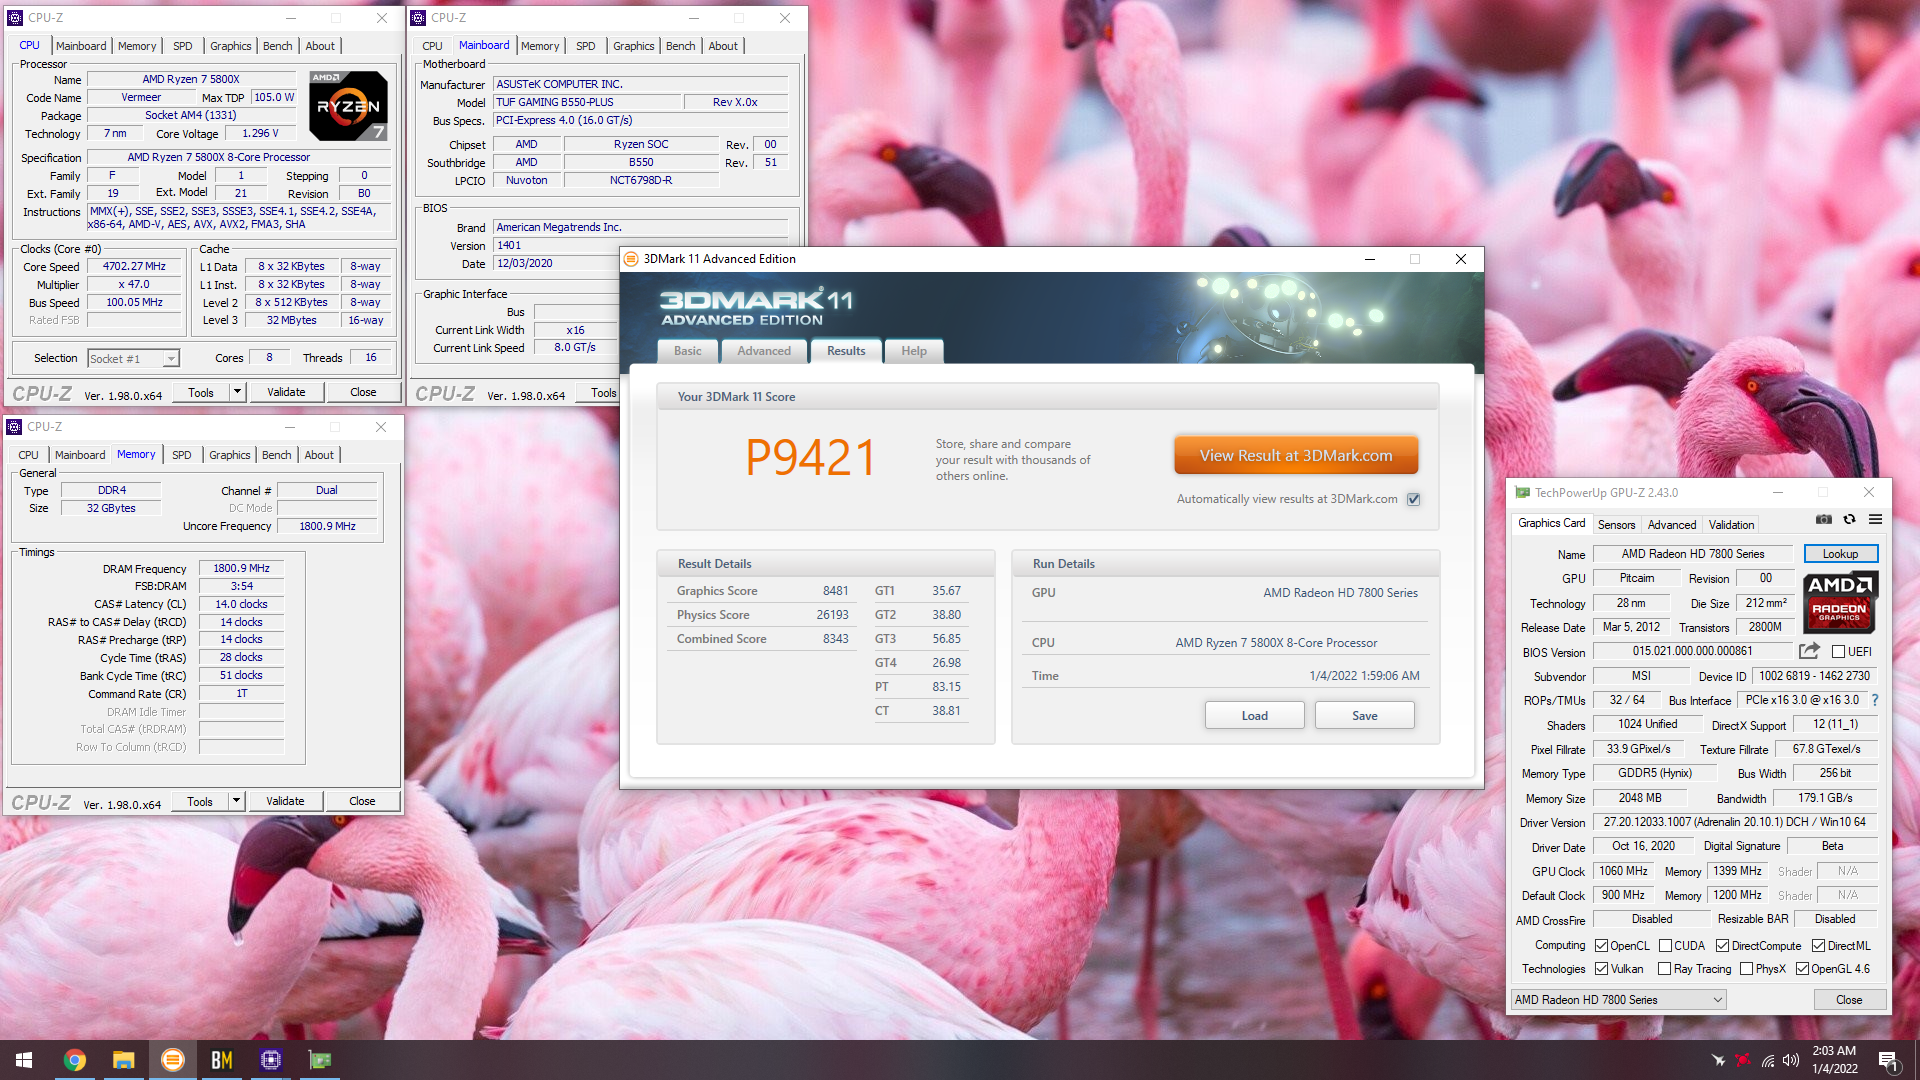Click Lookup button in GPU-Z
The image size is (1920, 1080).
(1840, 554)
